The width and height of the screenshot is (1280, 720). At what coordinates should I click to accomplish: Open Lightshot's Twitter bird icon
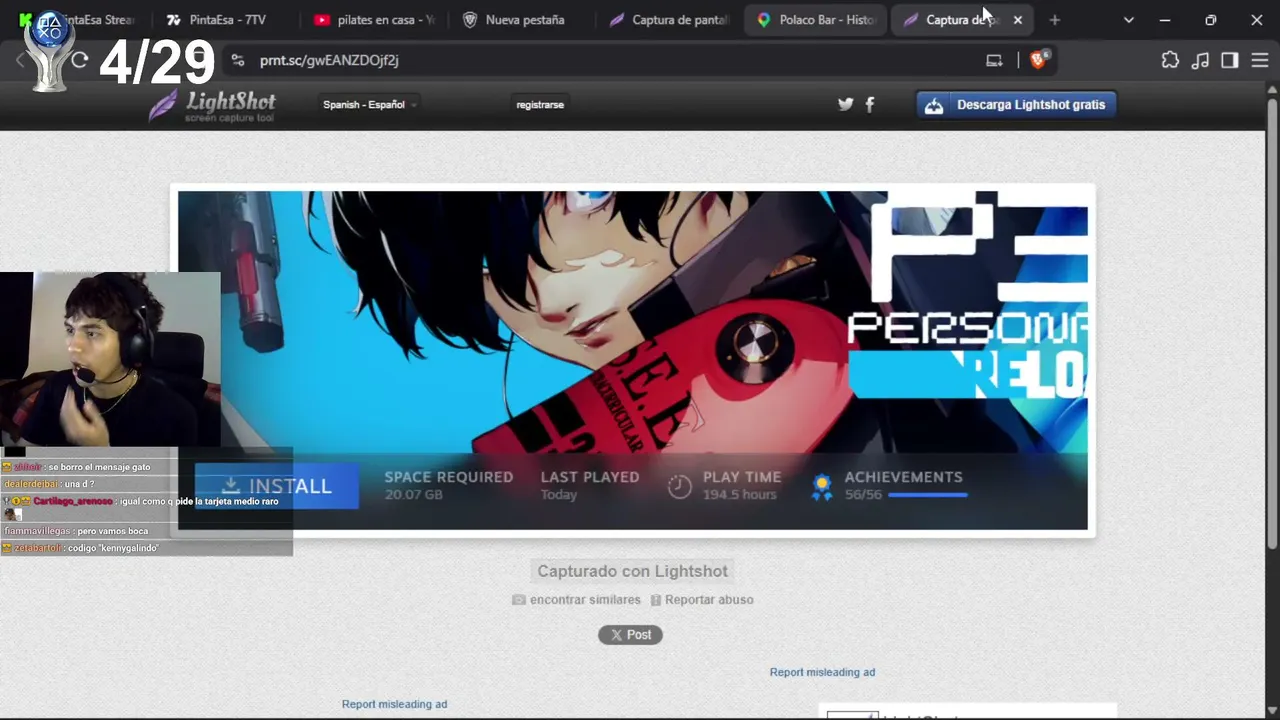pyautogui.click(x=846, y=104)
